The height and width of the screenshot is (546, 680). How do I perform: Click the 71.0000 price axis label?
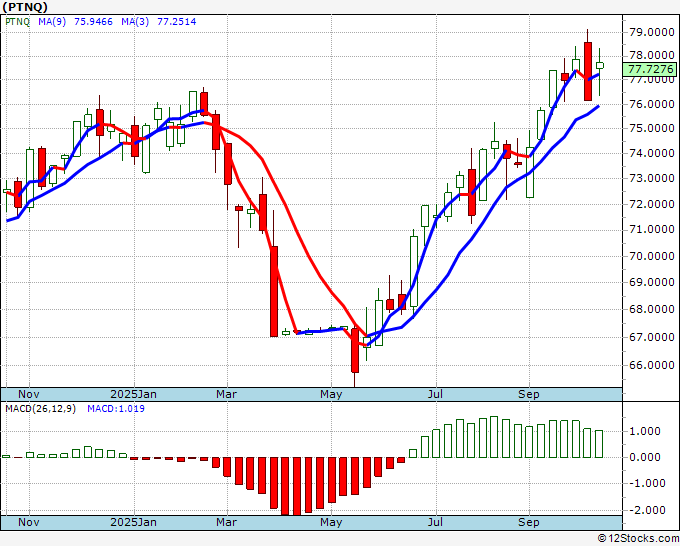(x=651, y=230)
